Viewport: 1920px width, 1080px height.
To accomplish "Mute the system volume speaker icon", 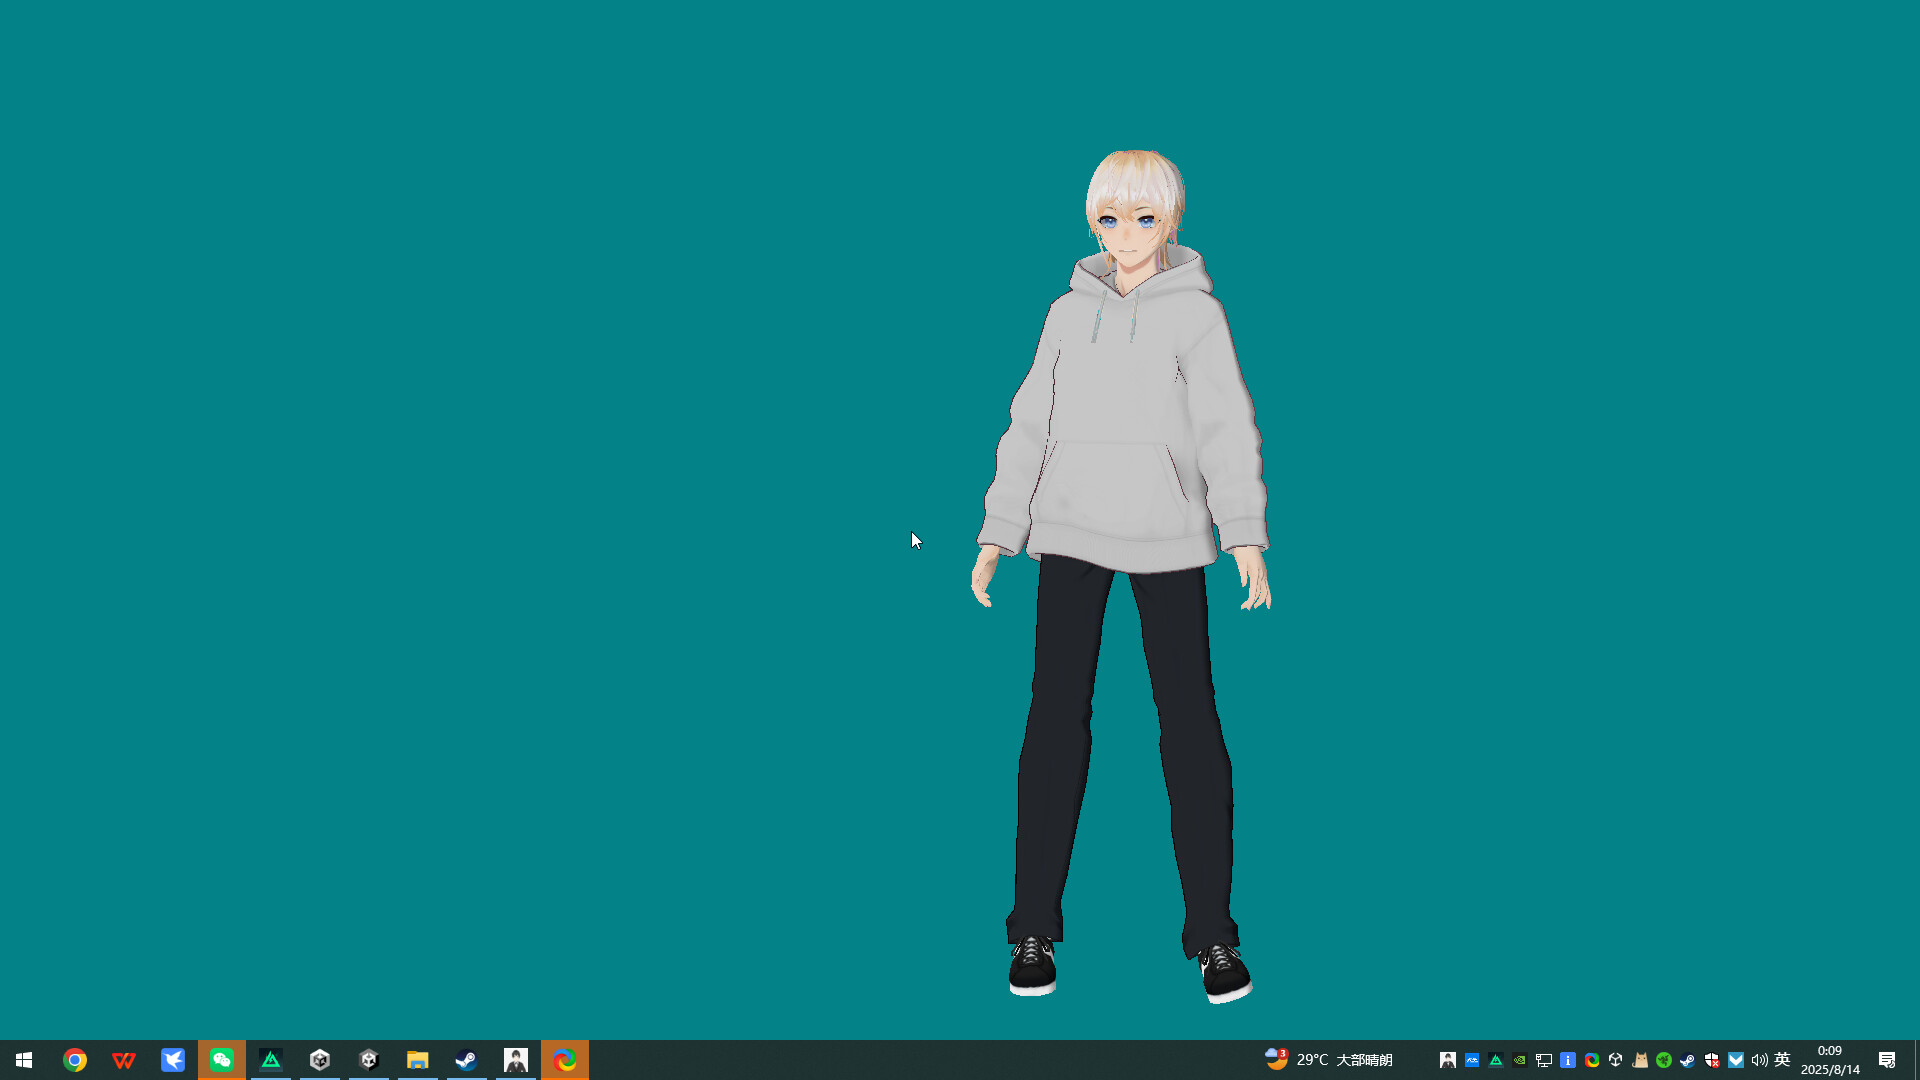I will [x=1760, y=1060].
